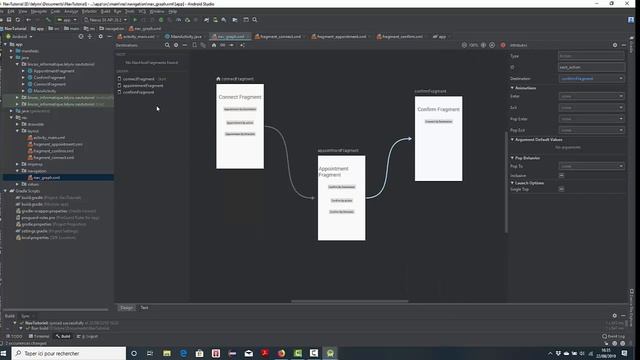Select nav_graph.xml in project tree
The width and height of the screenshot is (640, 360).
tap(43, 178)
